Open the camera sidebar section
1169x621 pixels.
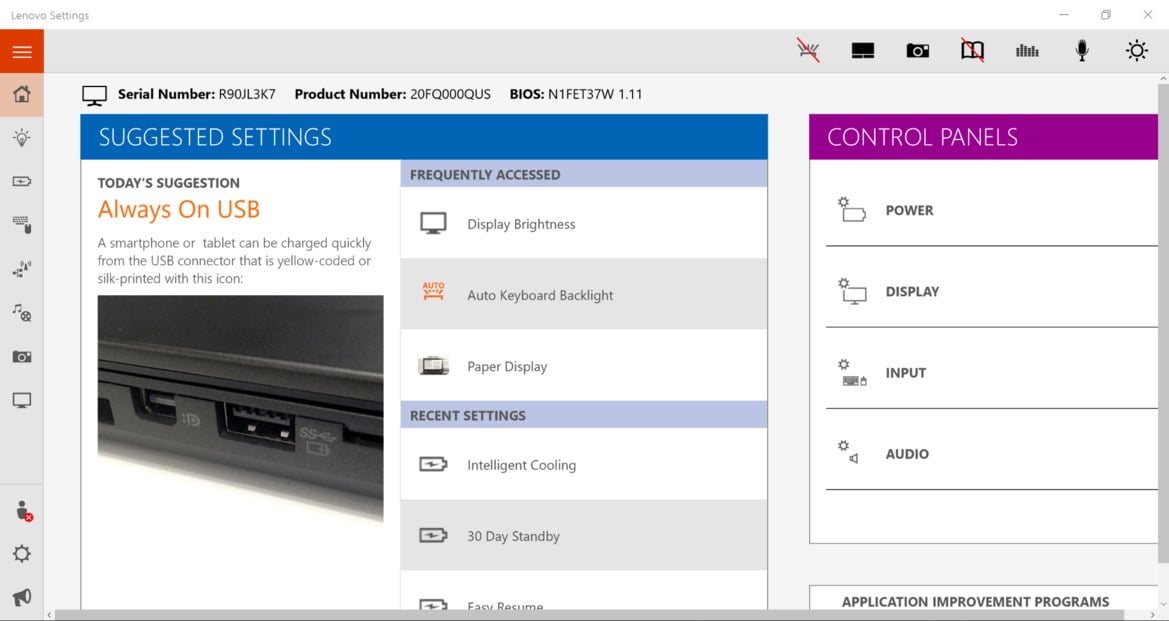tap(22, 356)
